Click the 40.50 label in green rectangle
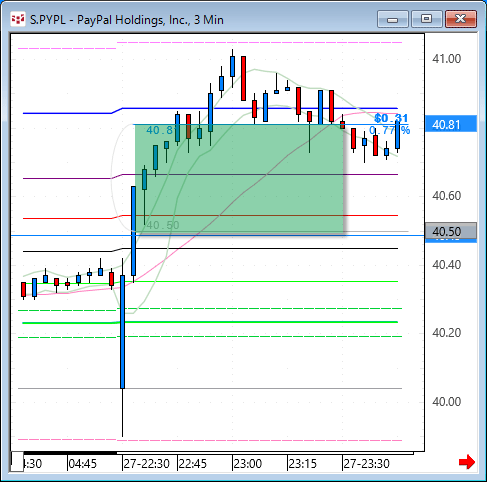This screenshot has height=482, width=487. tap(163, 225)
